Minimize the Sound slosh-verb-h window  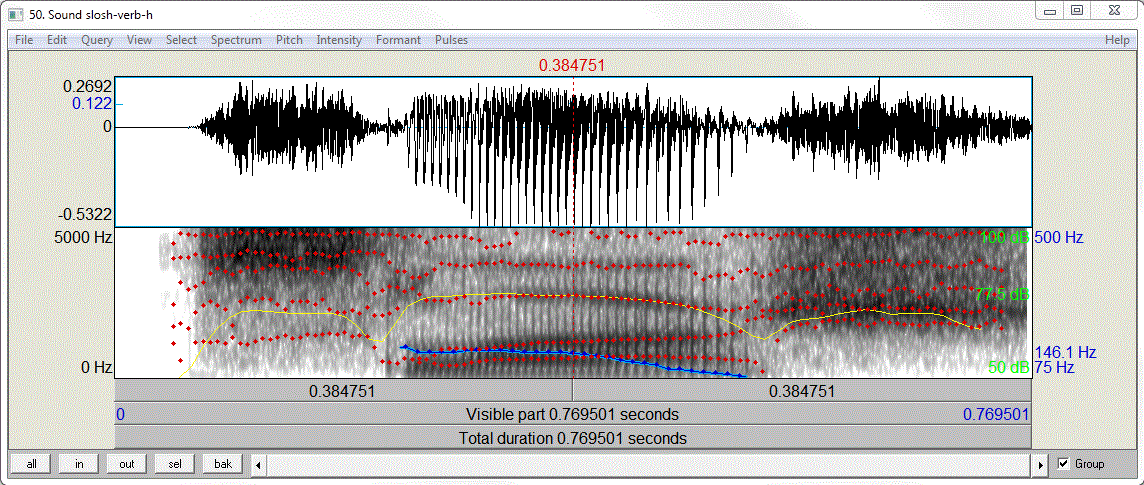click(1051, 11)
